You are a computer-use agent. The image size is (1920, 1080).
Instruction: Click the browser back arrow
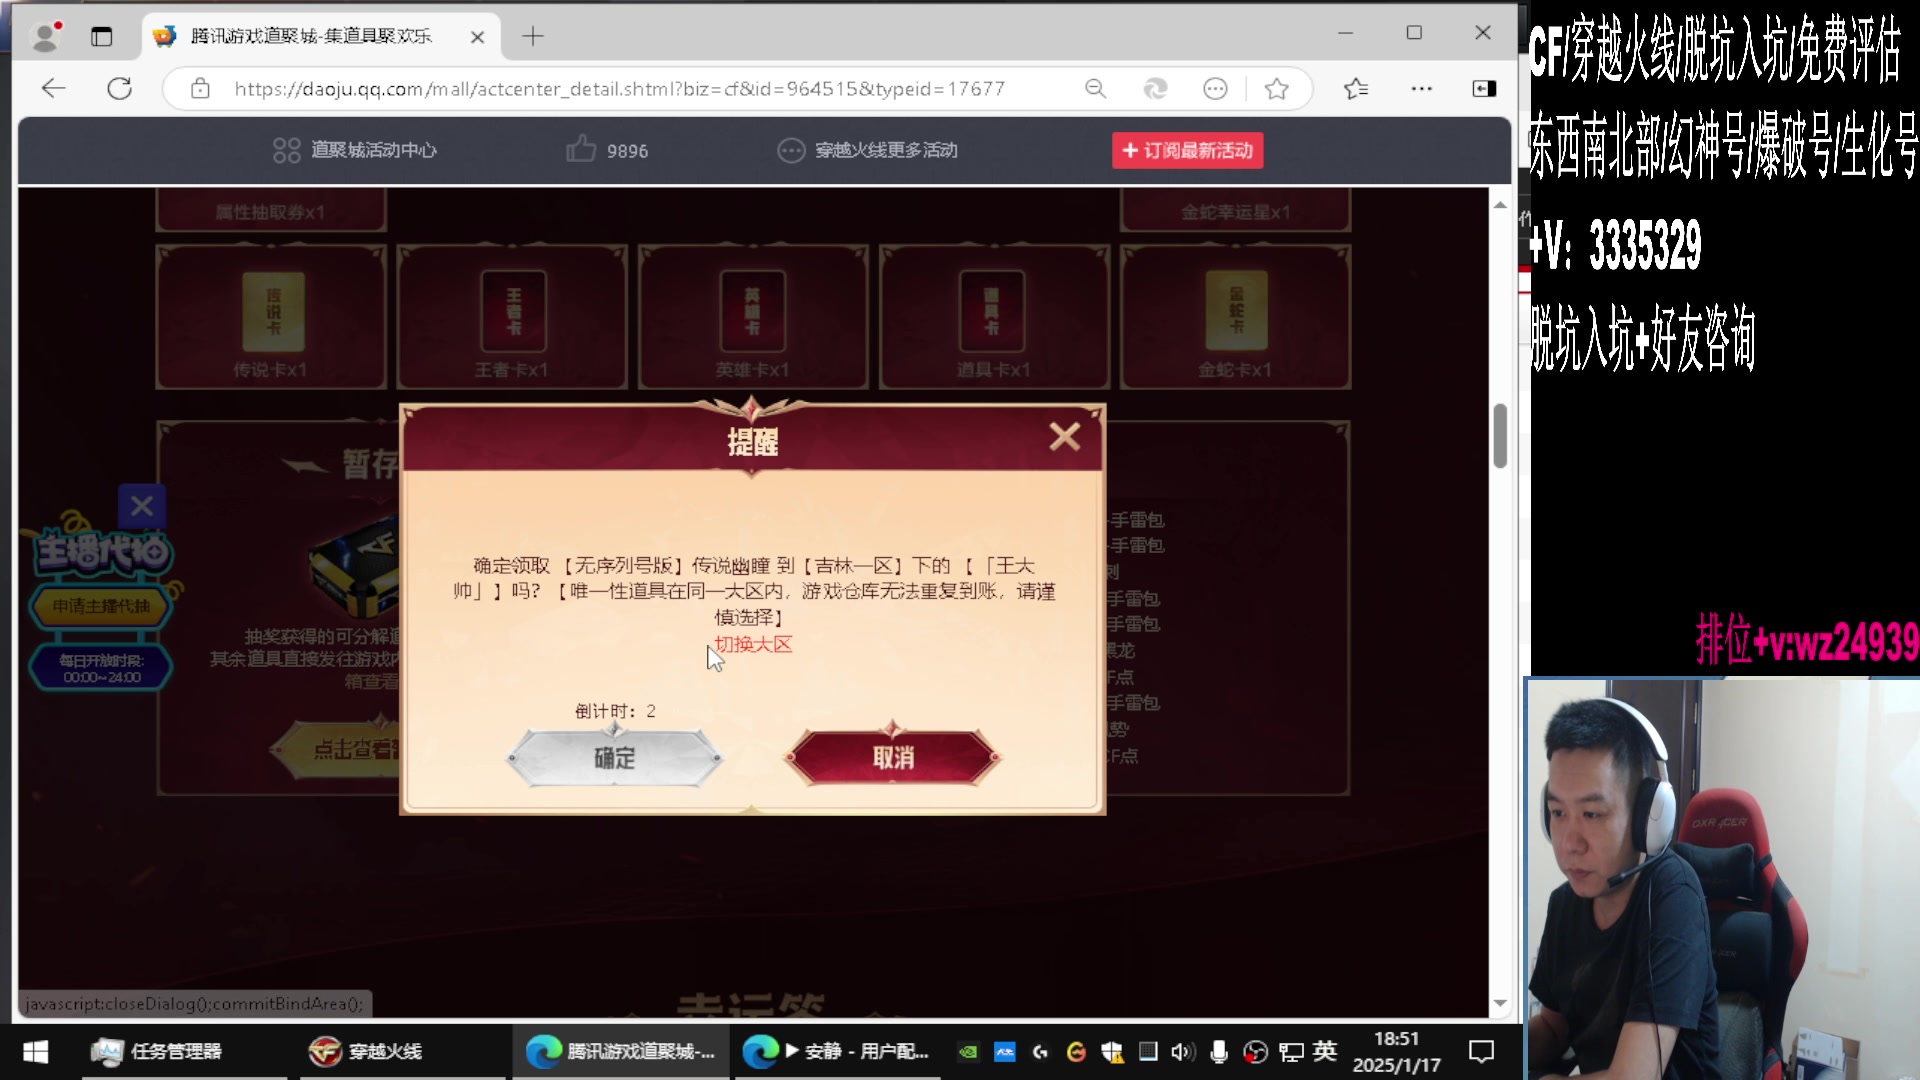pyautogui.click(x=54, y=88)
